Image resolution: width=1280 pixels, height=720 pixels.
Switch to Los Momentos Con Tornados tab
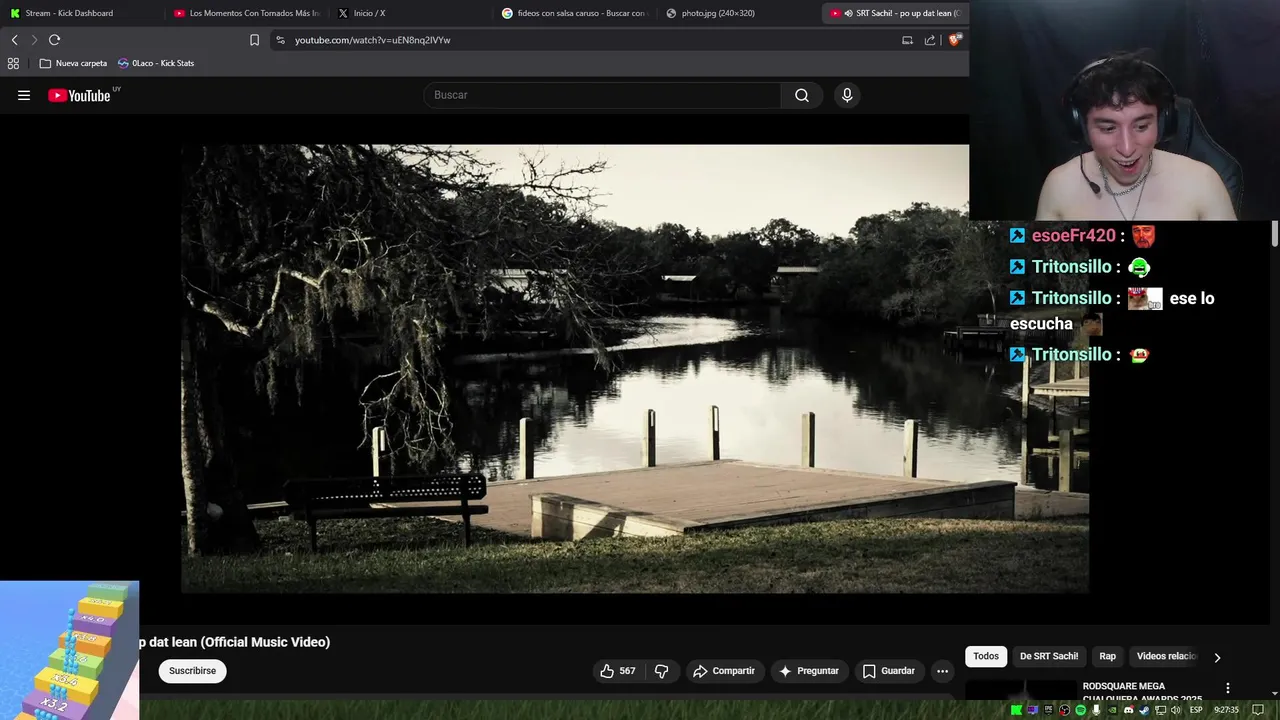pyautogui.click(x=246, y=13)
